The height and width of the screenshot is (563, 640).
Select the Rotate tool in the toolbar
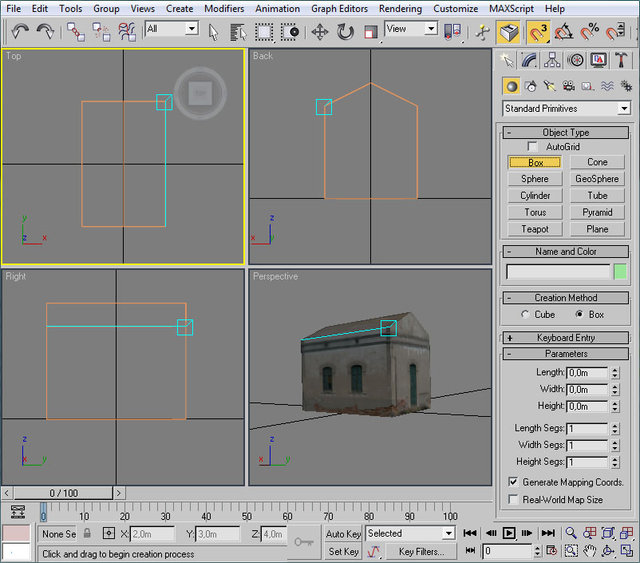(345, 31)
